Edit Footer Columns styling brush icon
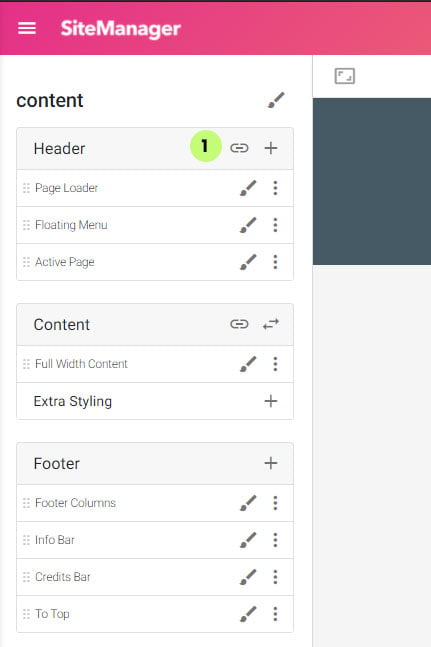The image size is (431, 647). [248, 503]
